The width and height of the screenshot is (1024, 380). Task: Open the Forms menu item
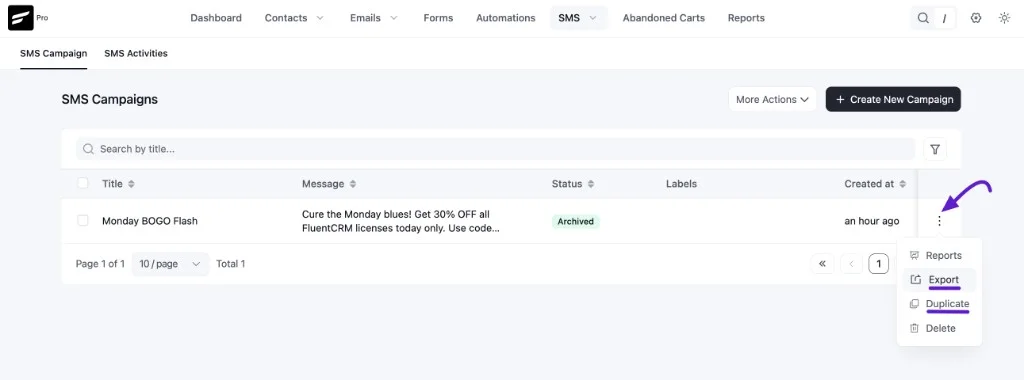pos(438,18)
